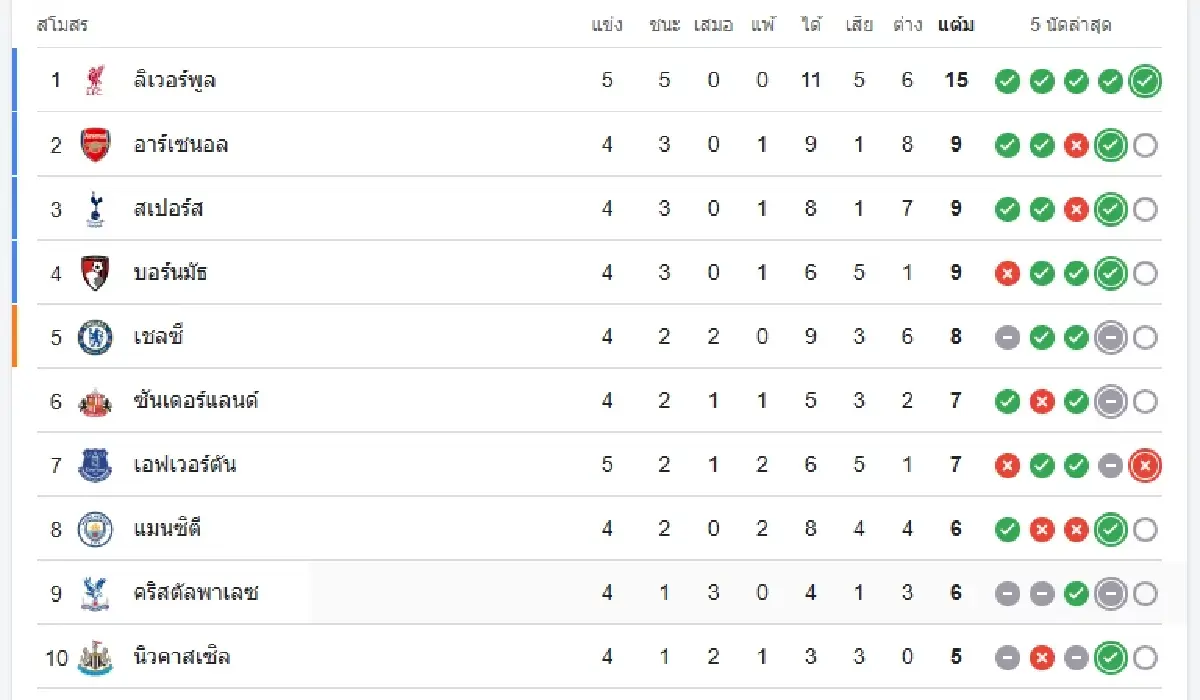Click Chelsea's highlighted draw result indicator
Image resolution: width=1200 pixels, height=700 pixels.
coord(1110,337)
